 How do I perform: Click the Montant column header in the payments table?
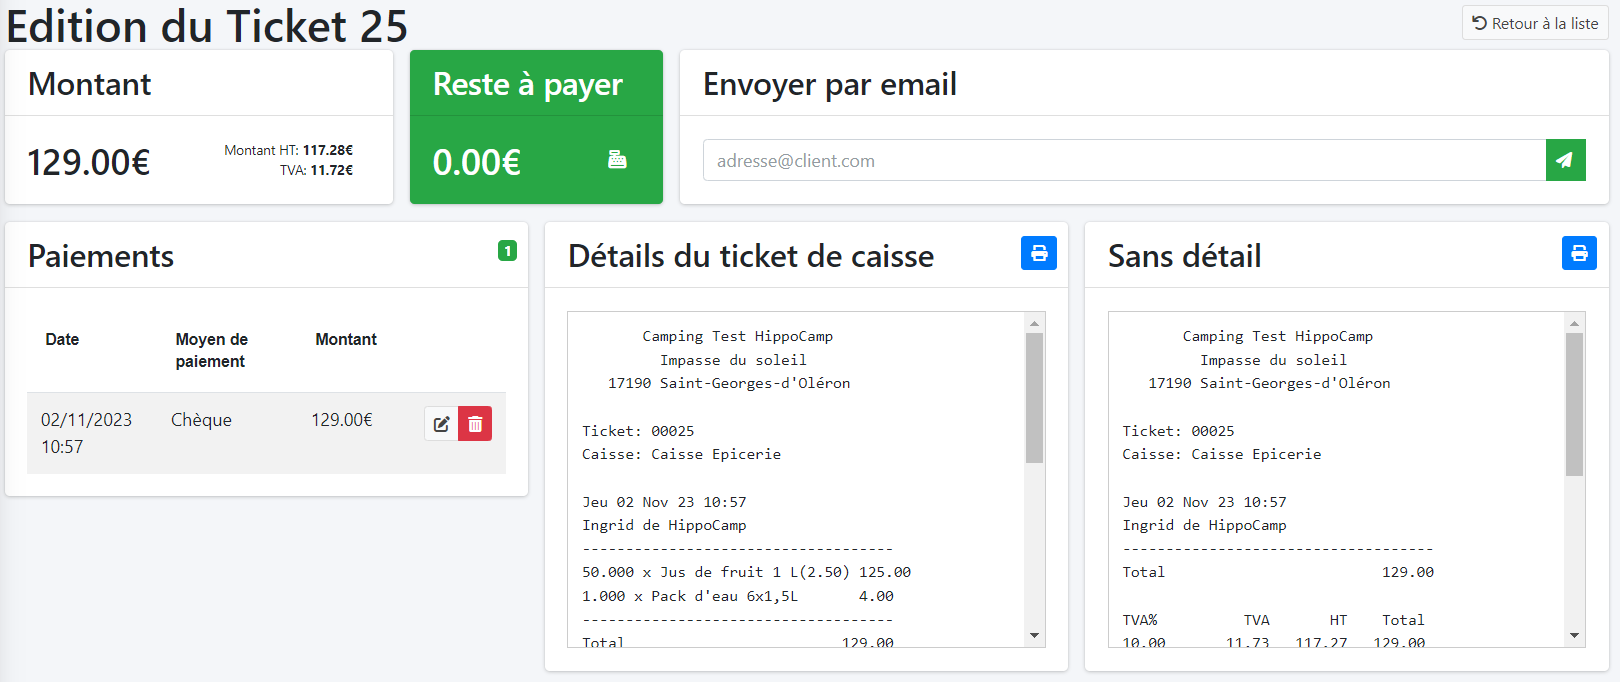click(346, 340)
